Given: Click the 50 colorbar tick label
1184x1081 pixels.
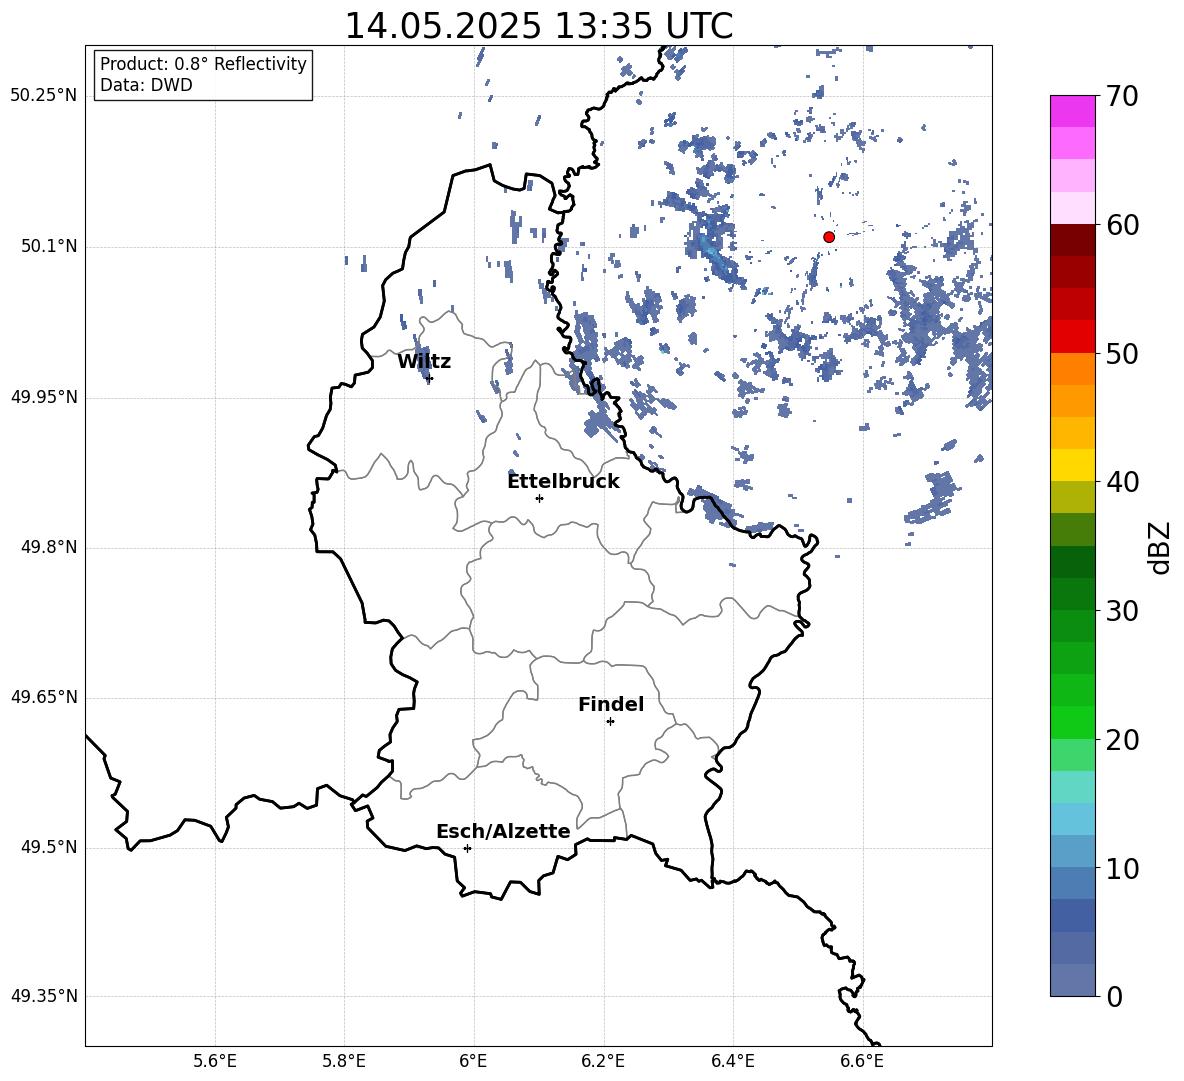Looking at the screenshot, I should [x=1122, y=353].
